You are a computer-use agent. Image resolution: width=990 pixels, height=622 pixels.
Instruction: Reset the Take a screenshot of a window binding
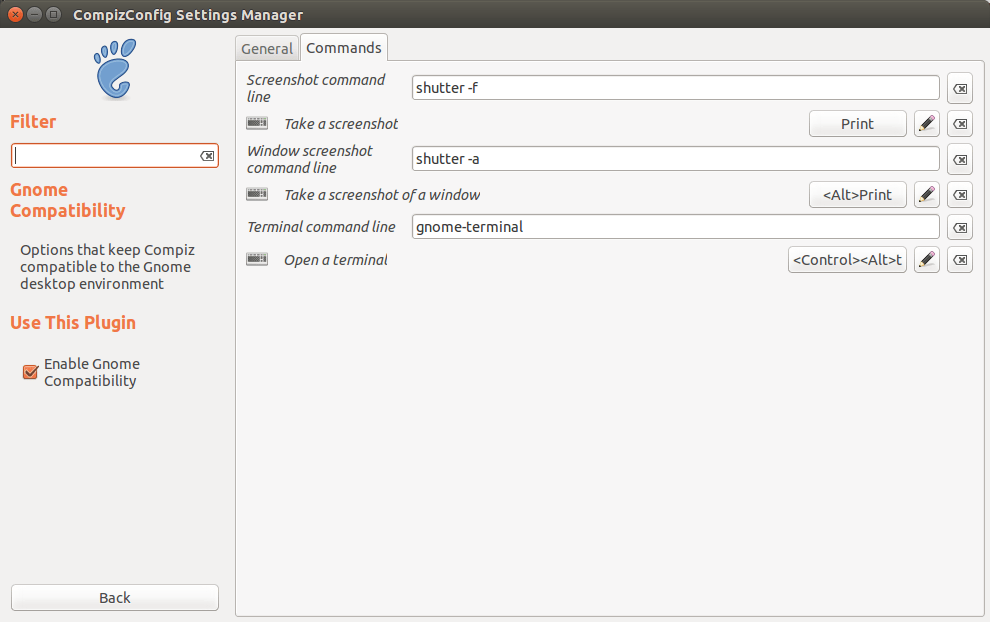pos(959,195)
